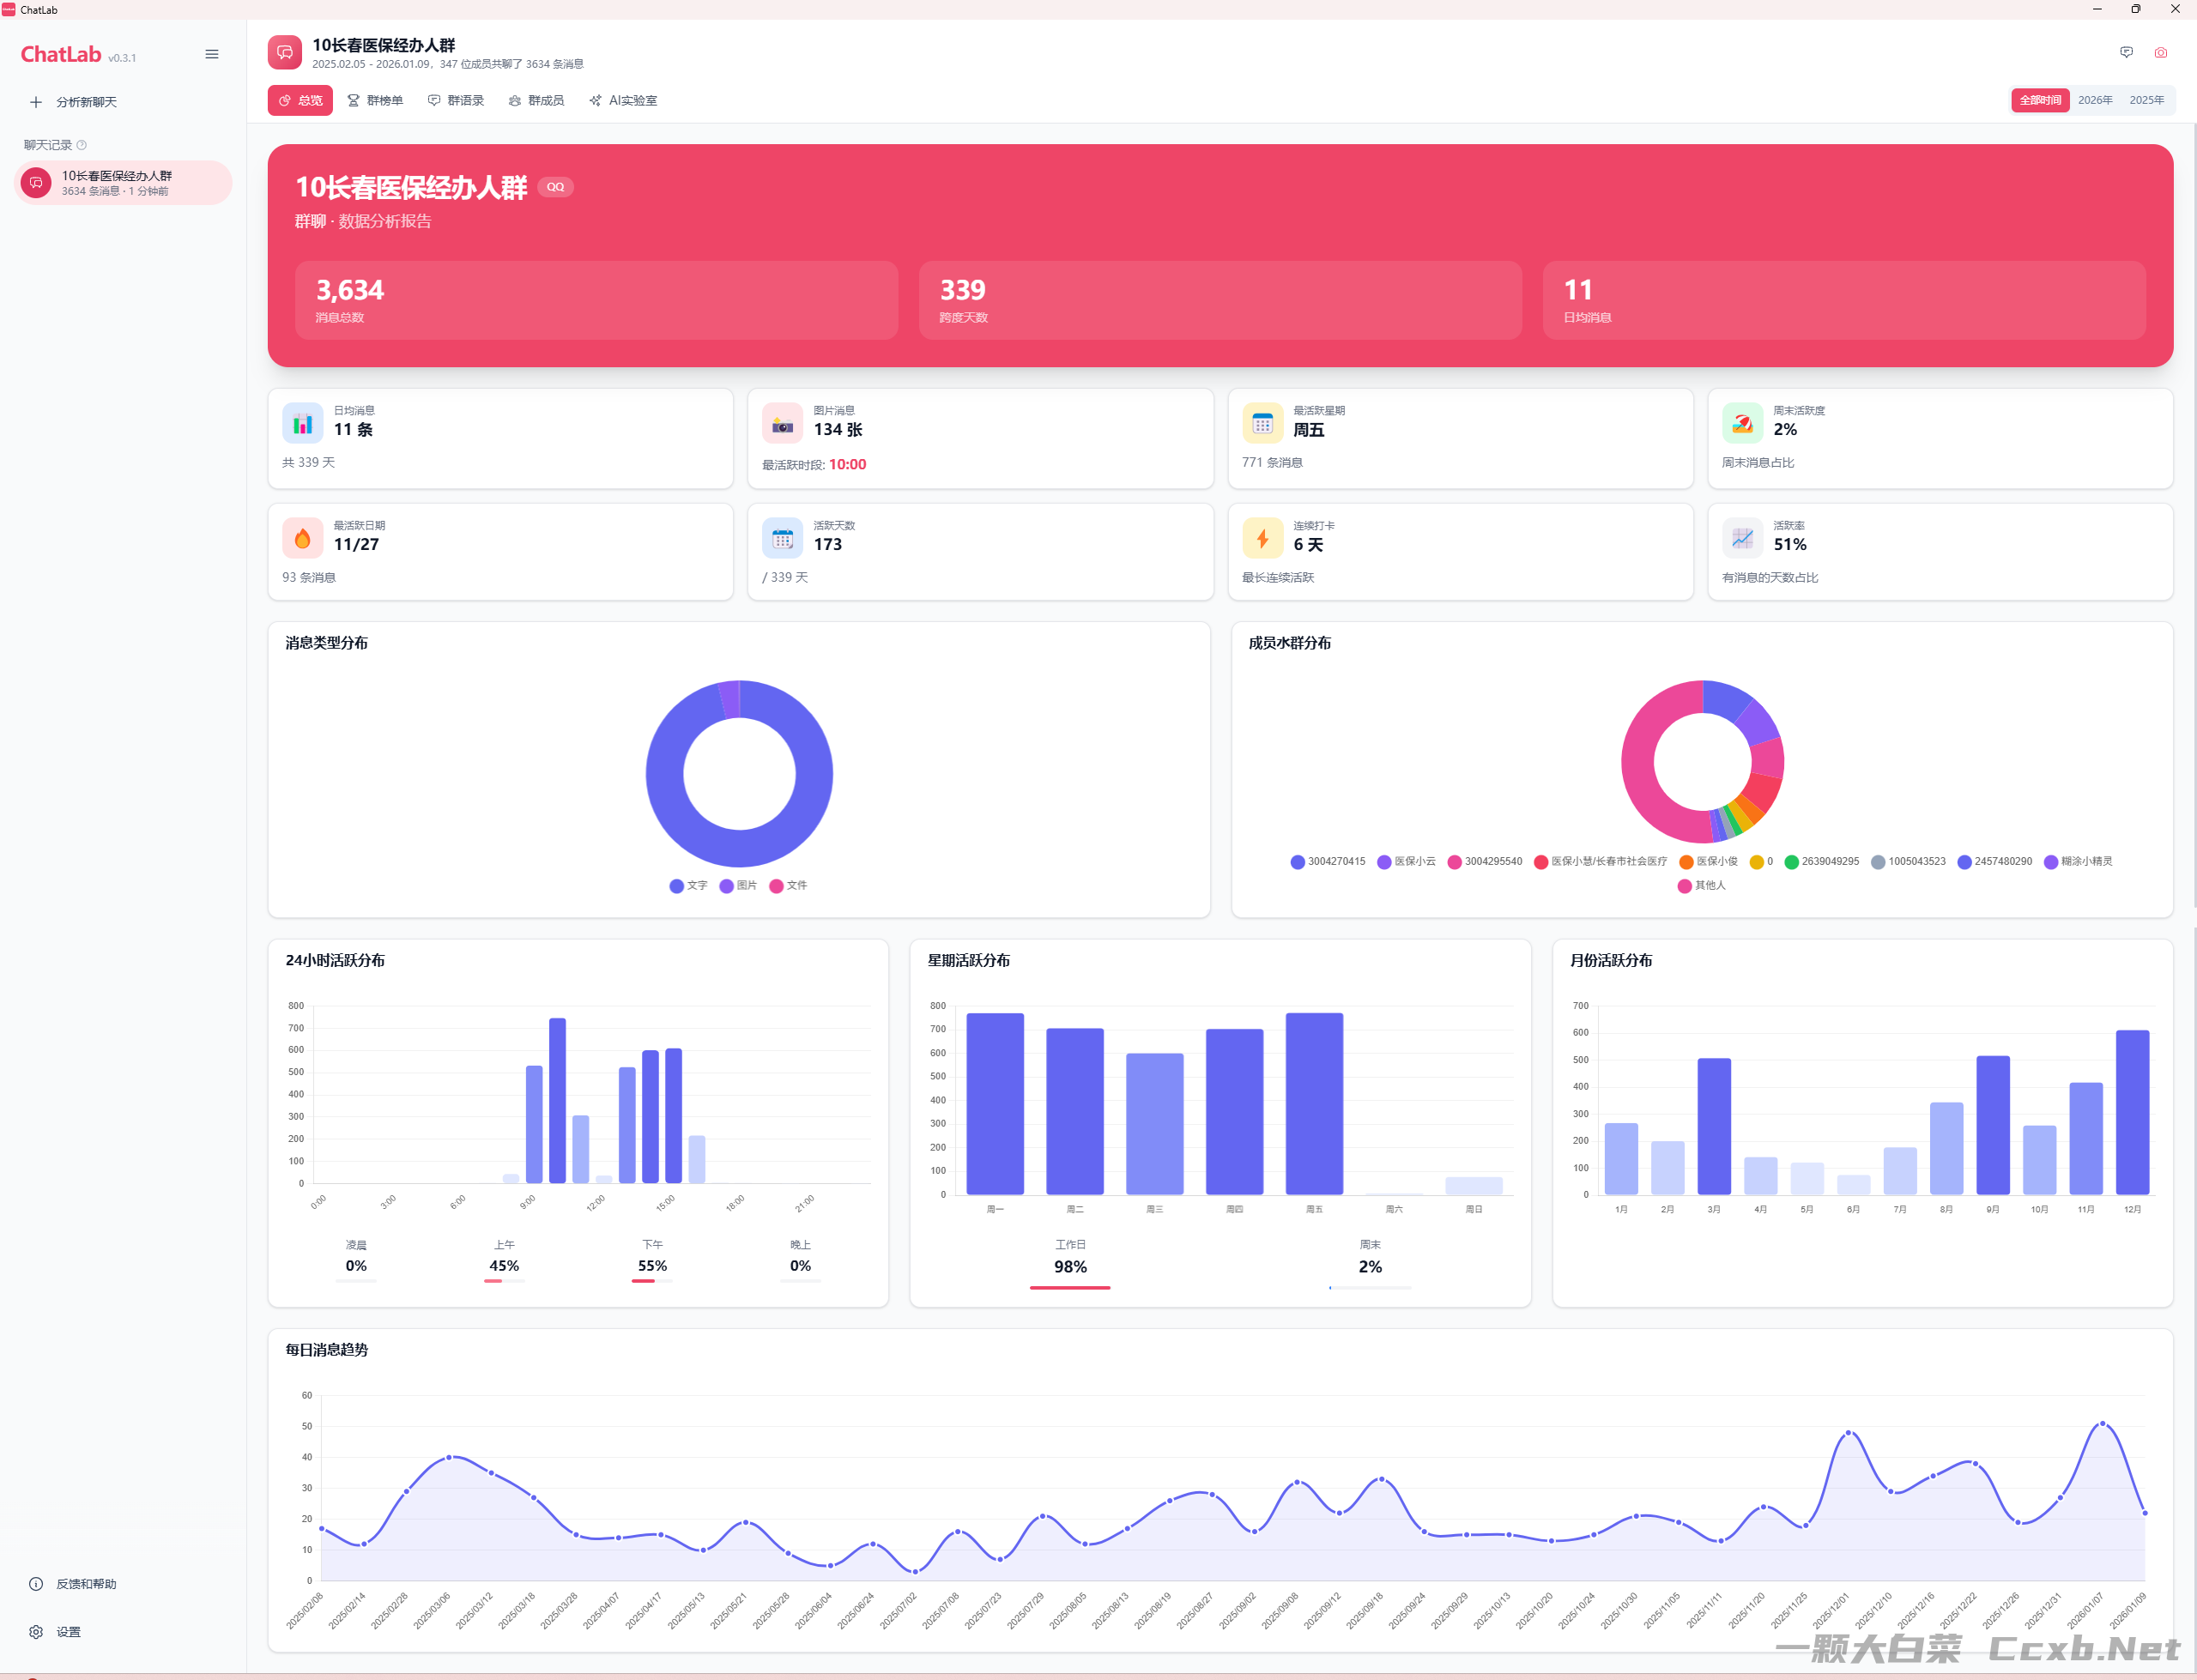Toggle the 文字 legend in the message type chart
Screen dimensions: 2197x1680
(688, 885)
